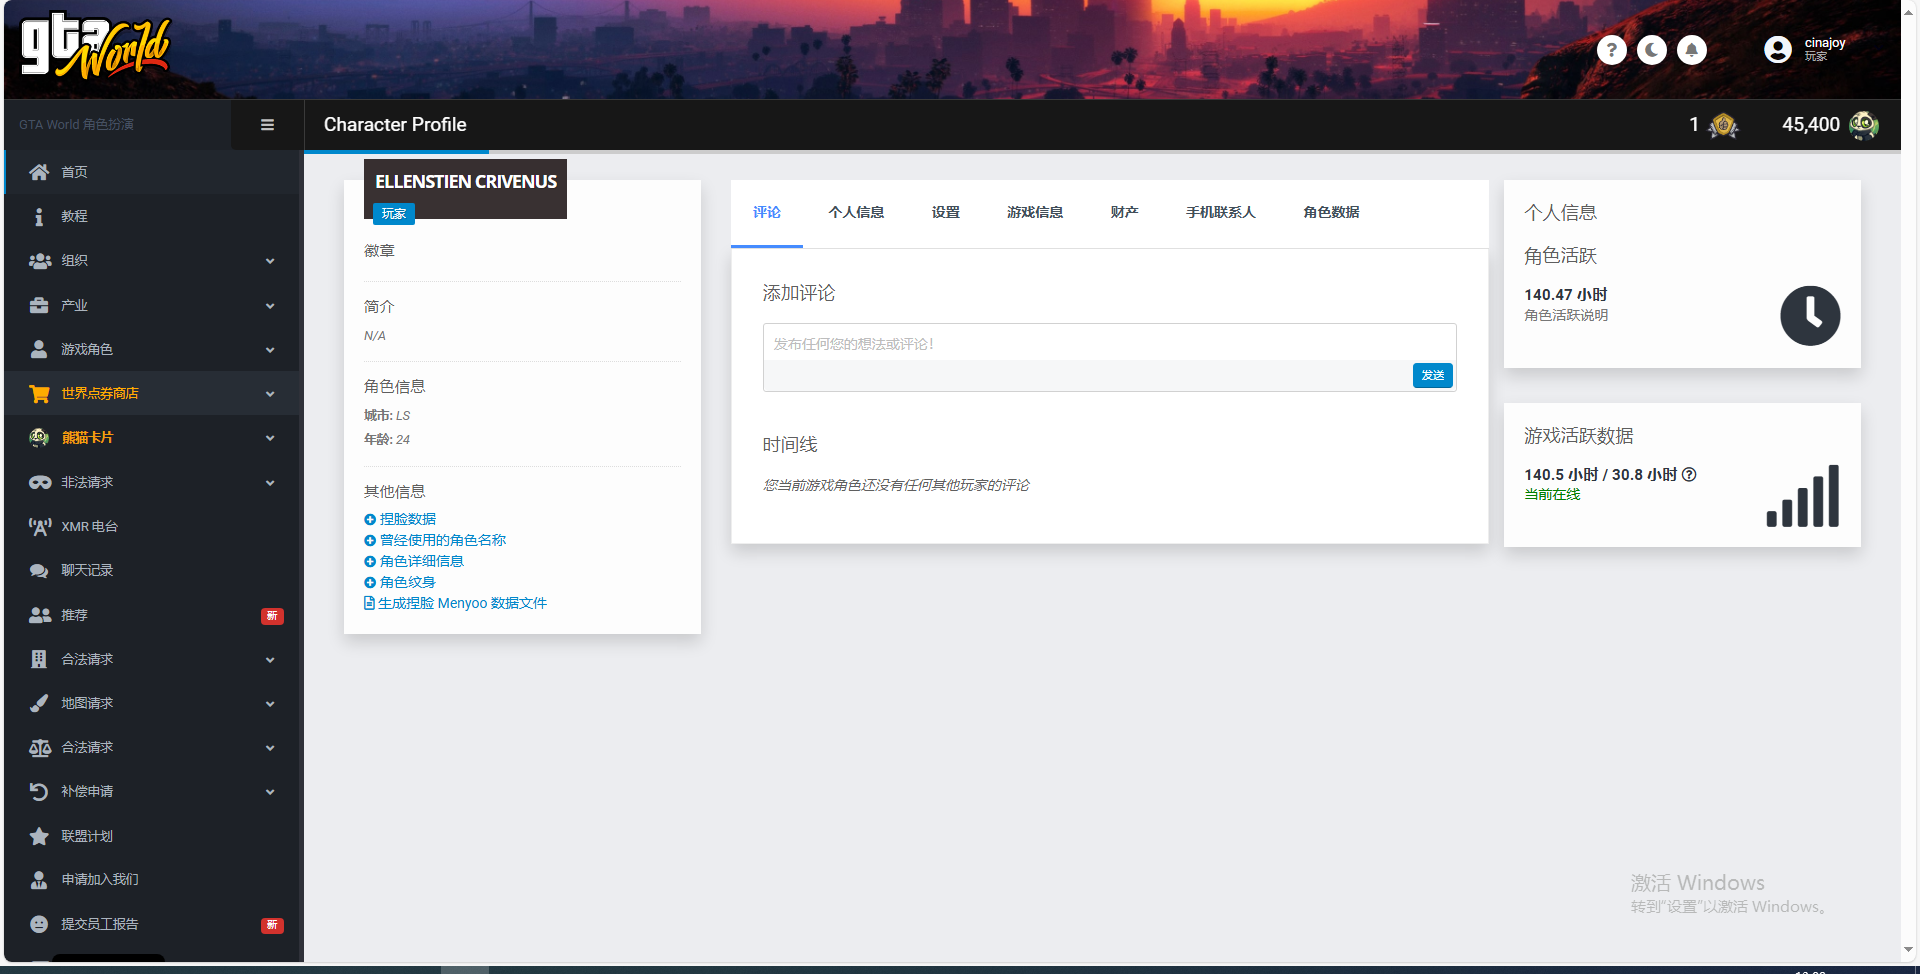The image size is (1920, 974).
Task: Expand the 地图请求 chevron
Action: [x=270, y=704]
